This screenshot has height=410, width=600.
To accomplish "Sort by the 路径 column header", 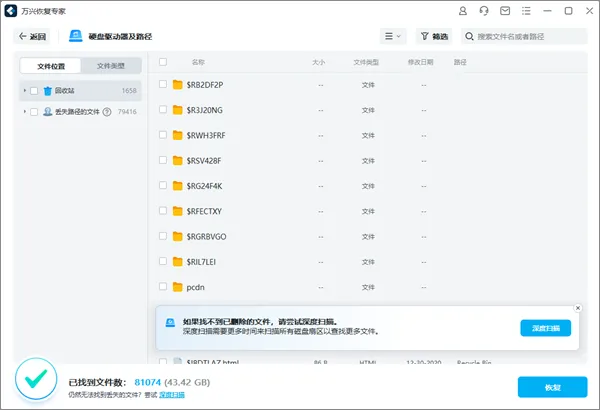I will point(460,62).
